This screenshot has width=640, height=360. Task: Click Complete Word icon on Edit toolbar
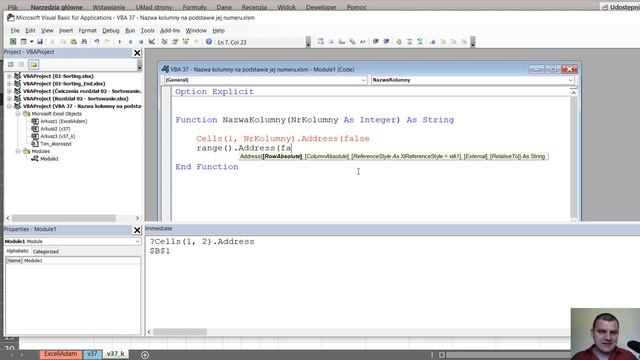[362, 42]
